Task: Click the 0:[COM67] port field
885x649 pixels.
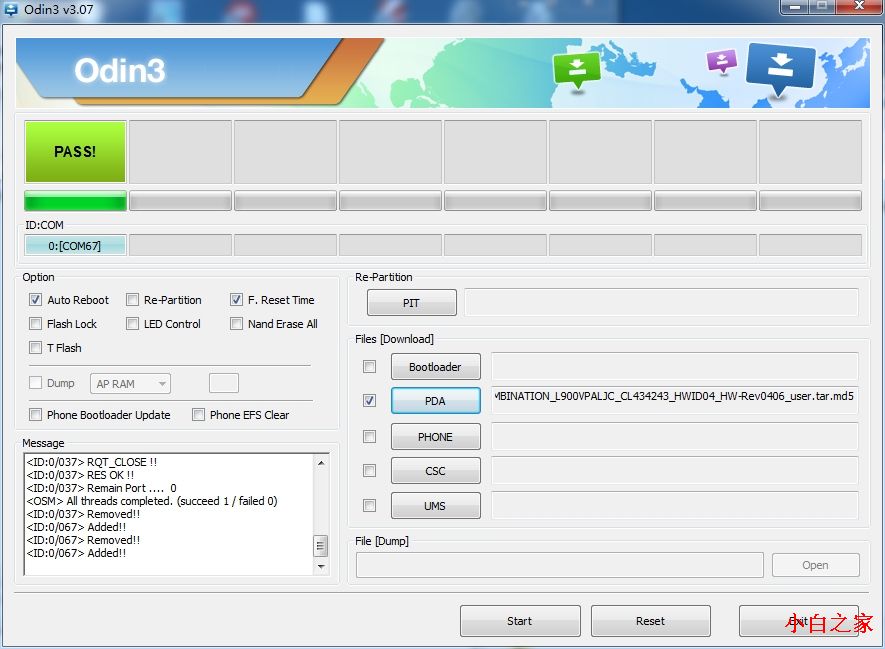Action: 75,245
